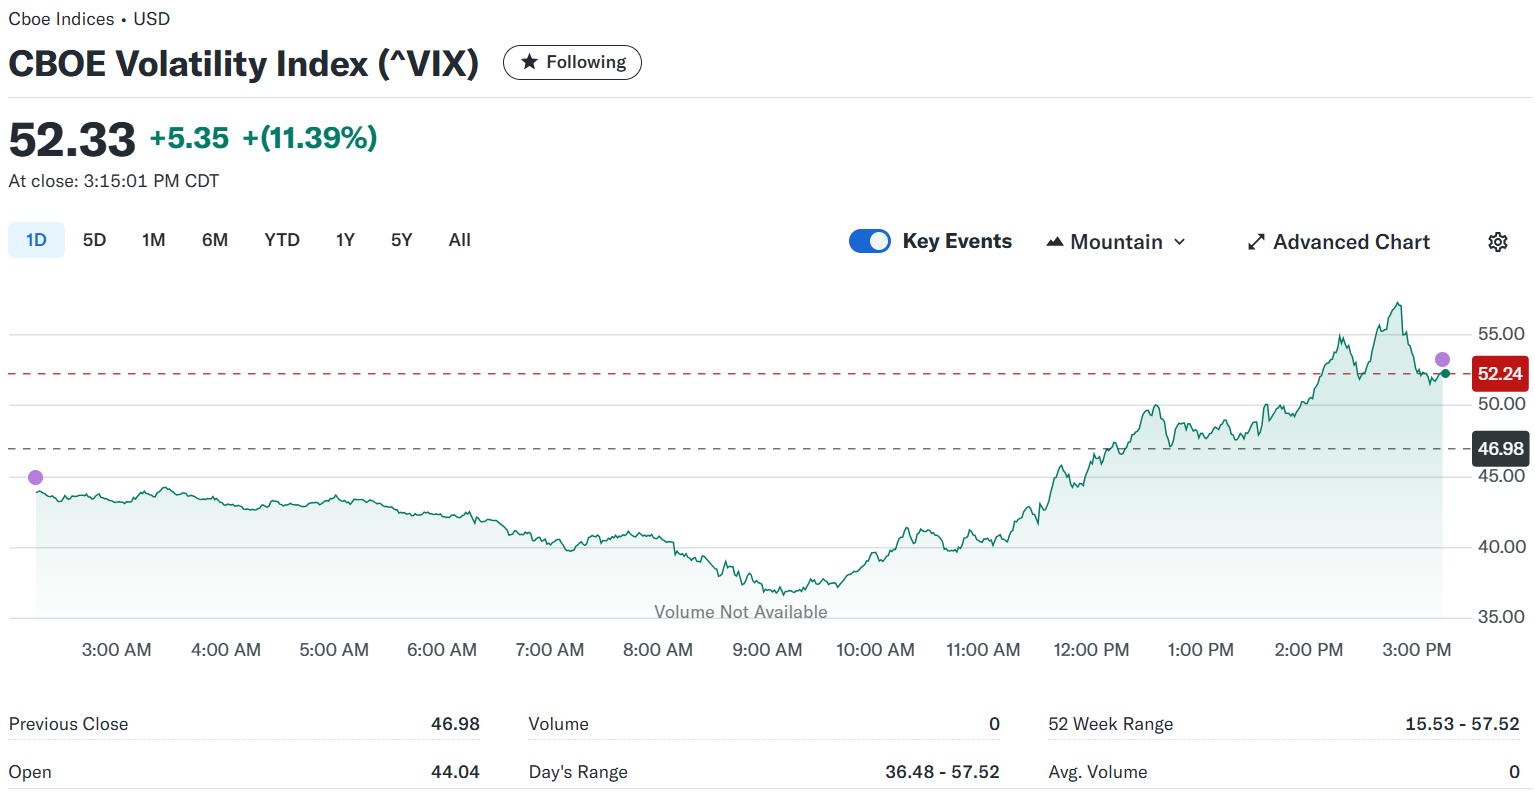Click the 2:00 PM axis label
The image size is (1535, 791).
(x=1309, y=650)
